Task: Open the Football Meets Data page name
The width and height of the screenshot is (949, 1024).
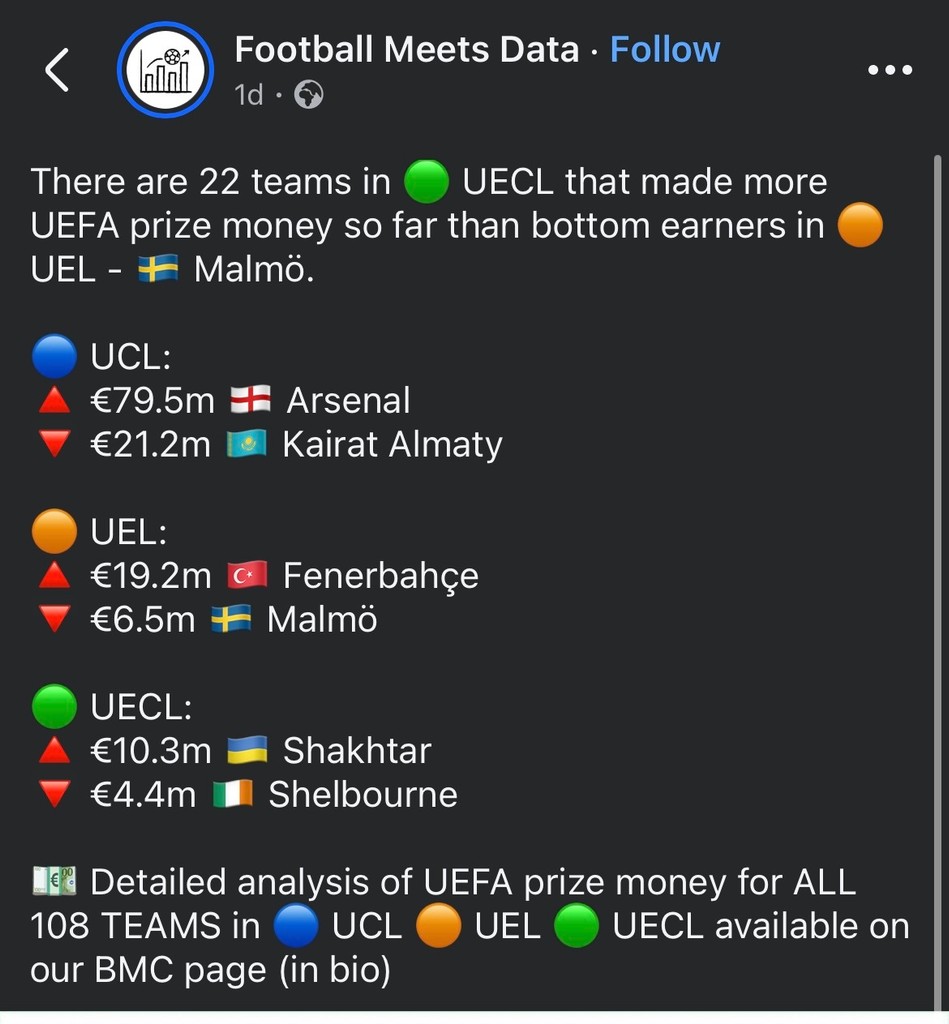Action: (406, 49)
